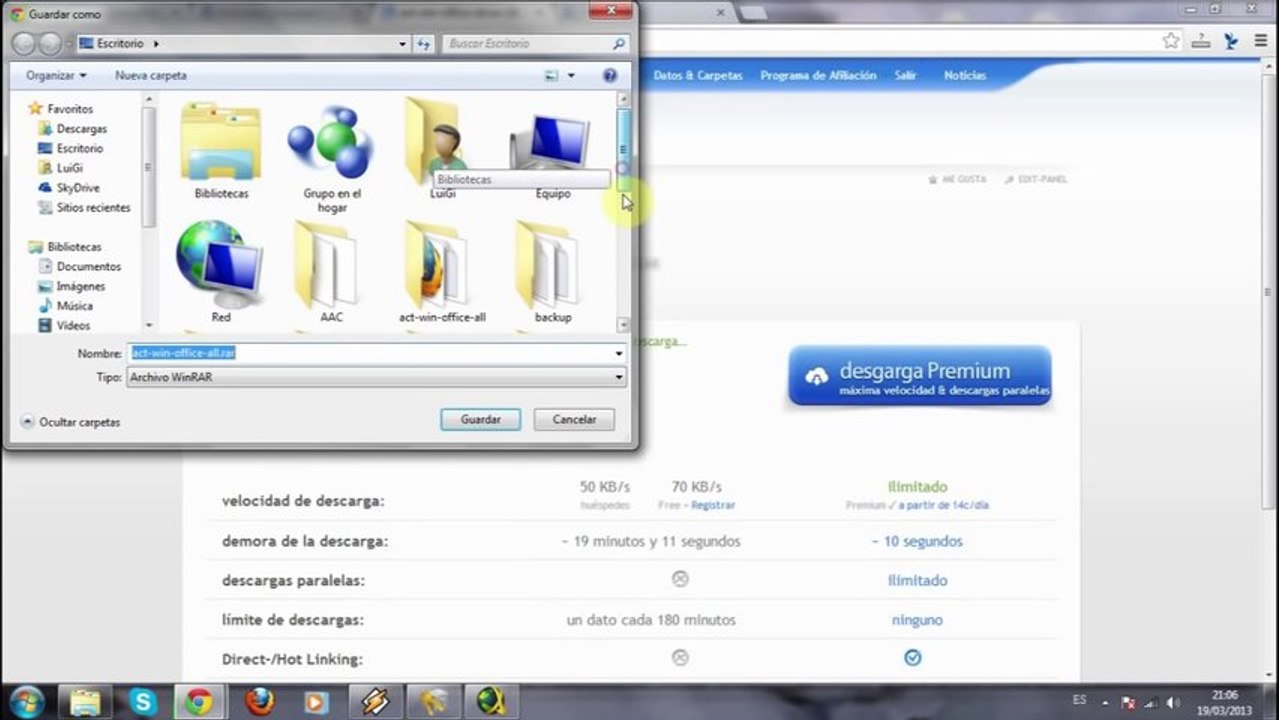Go forward with the dialog's forward arrow
The width and height of the screenshot is (1279, 720).
50,44
